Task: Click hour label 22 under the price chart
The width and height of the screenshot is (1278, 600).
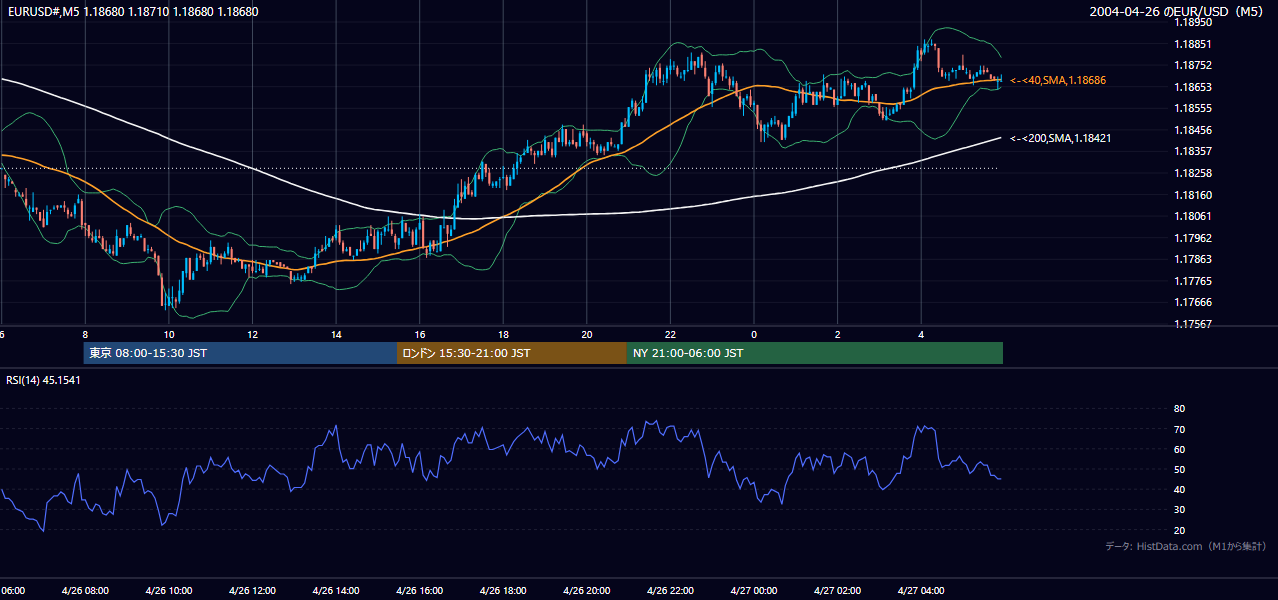Action: (x=670, y=334)
